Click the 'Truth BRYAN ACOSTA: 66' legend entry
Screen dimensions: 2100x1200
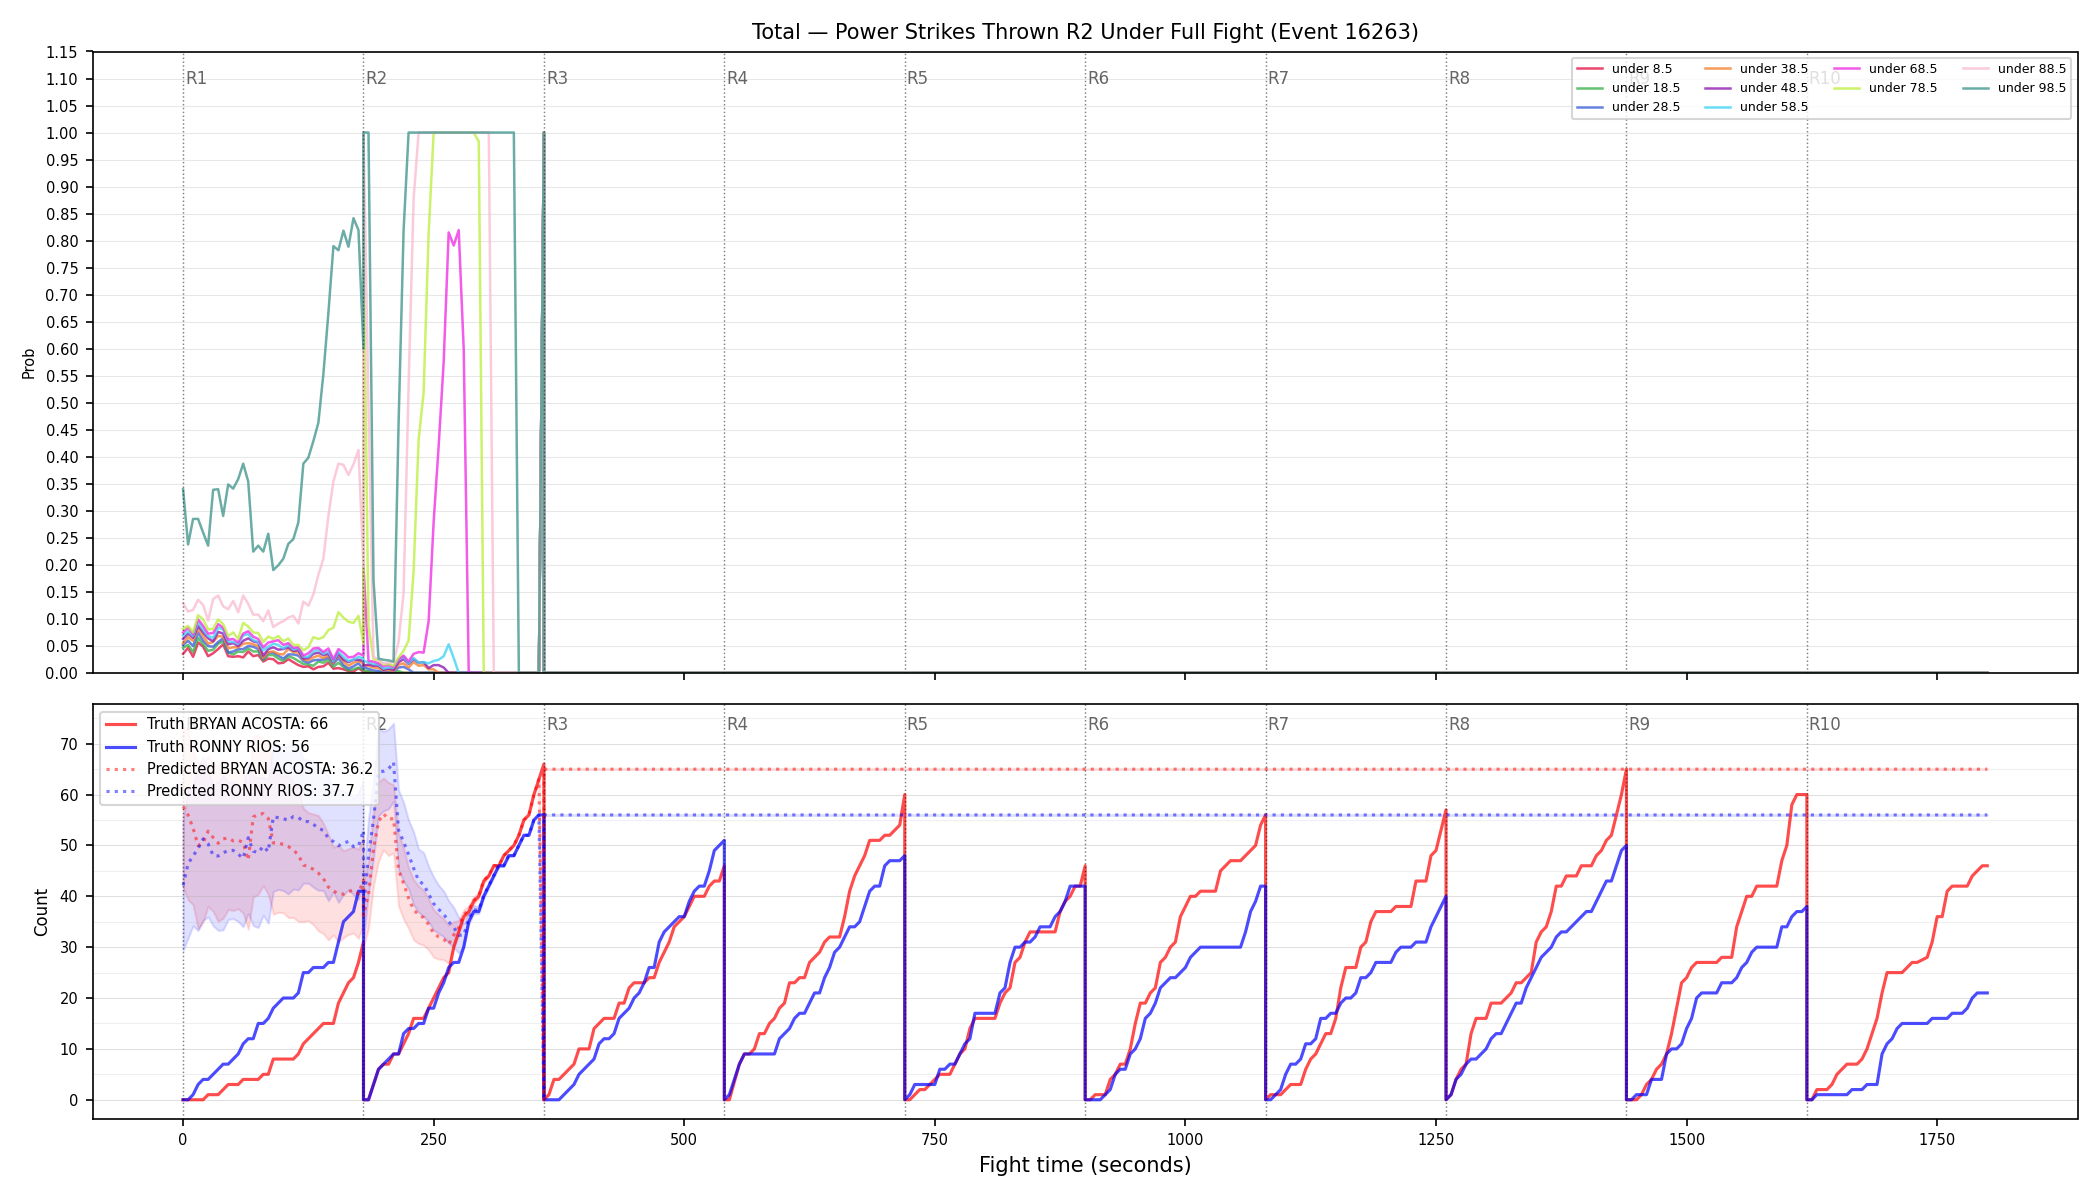tap(237, 724)
